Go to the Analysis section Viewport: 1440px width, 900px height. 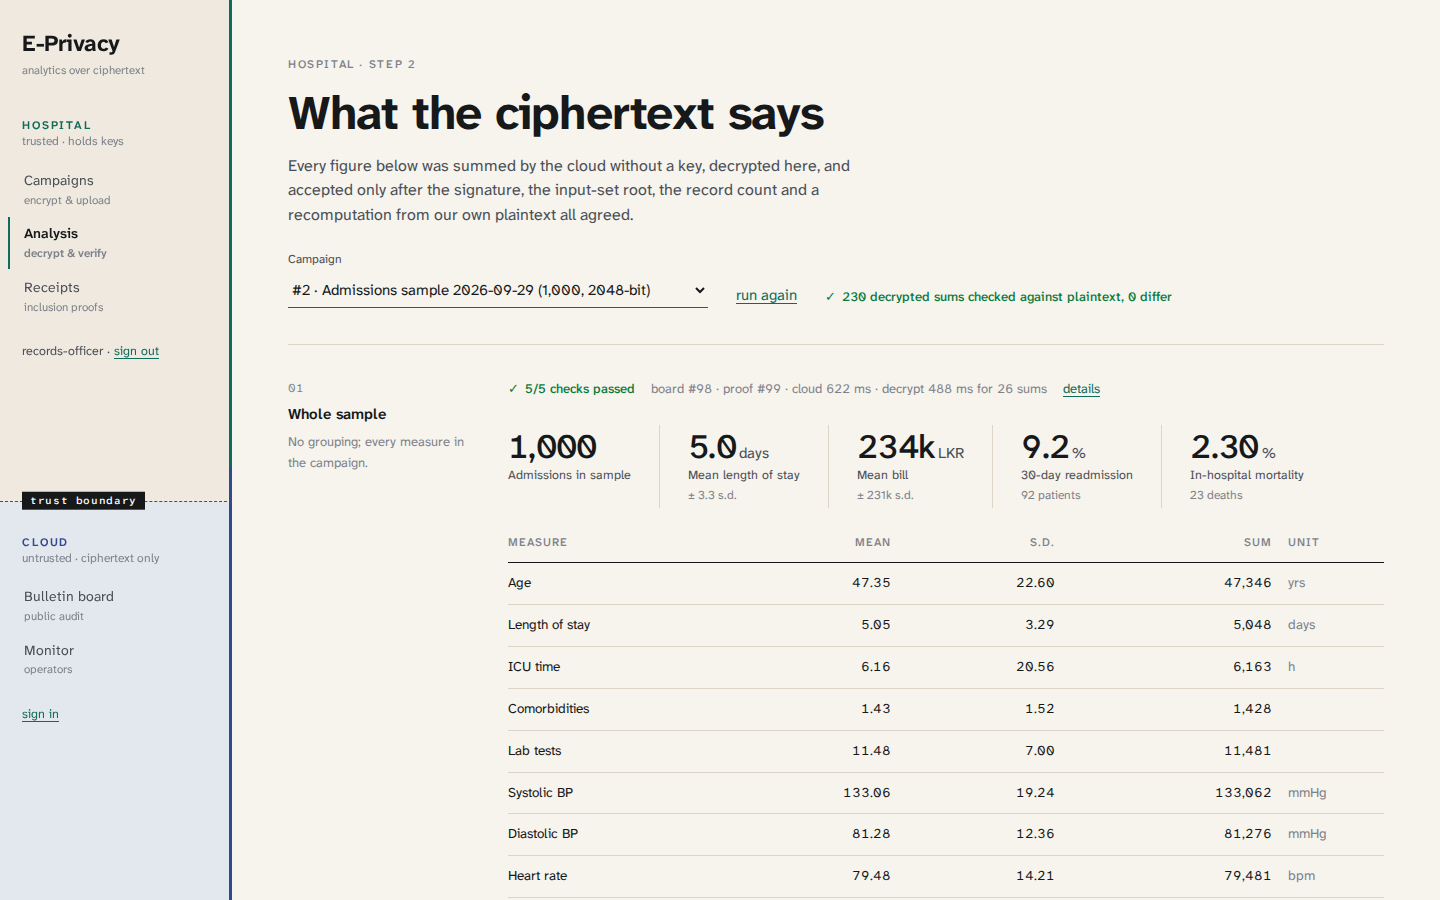pyautogui.click(x=65, y=243)
